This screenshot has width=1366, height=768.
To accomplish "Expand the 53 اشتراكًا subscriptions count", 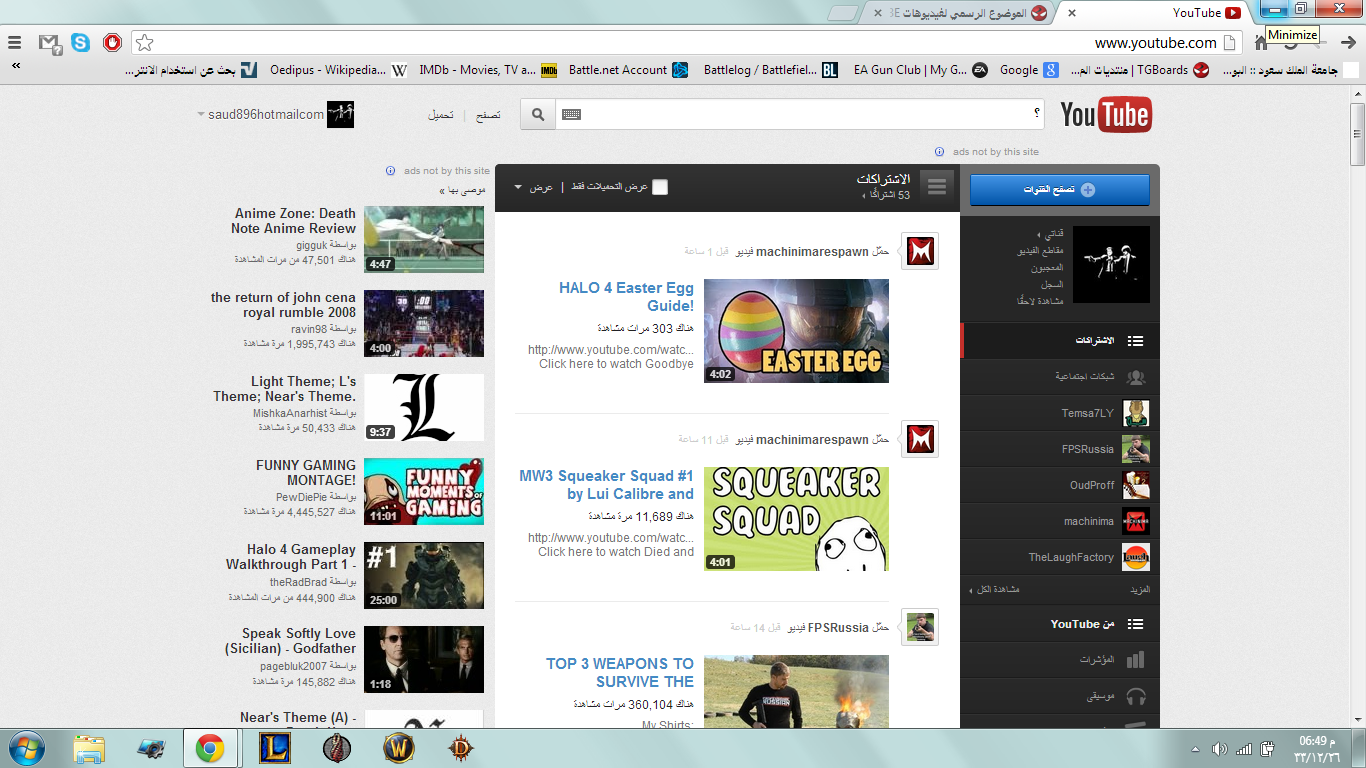I will coord(886,195).
